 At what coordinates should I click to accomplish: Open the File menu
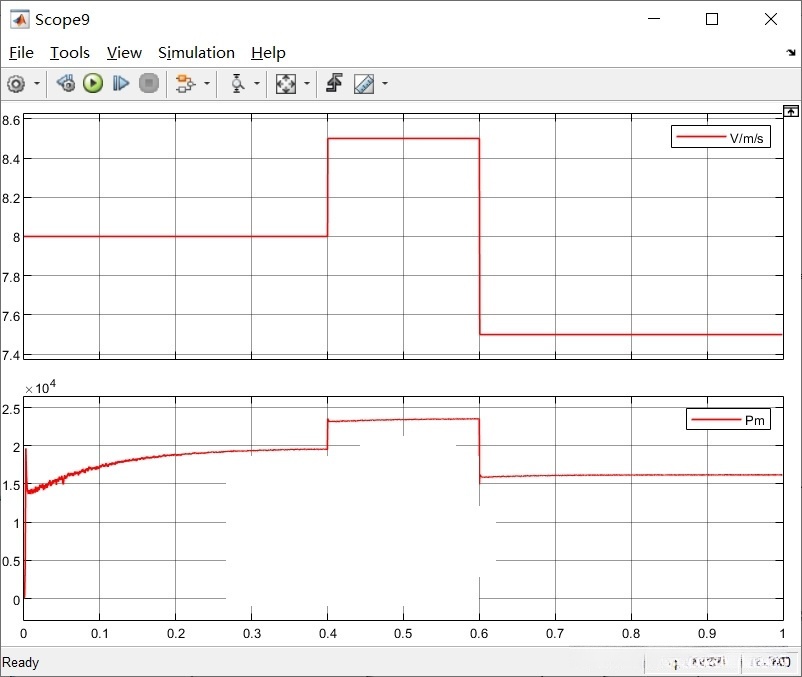click(x=21, y=53)
